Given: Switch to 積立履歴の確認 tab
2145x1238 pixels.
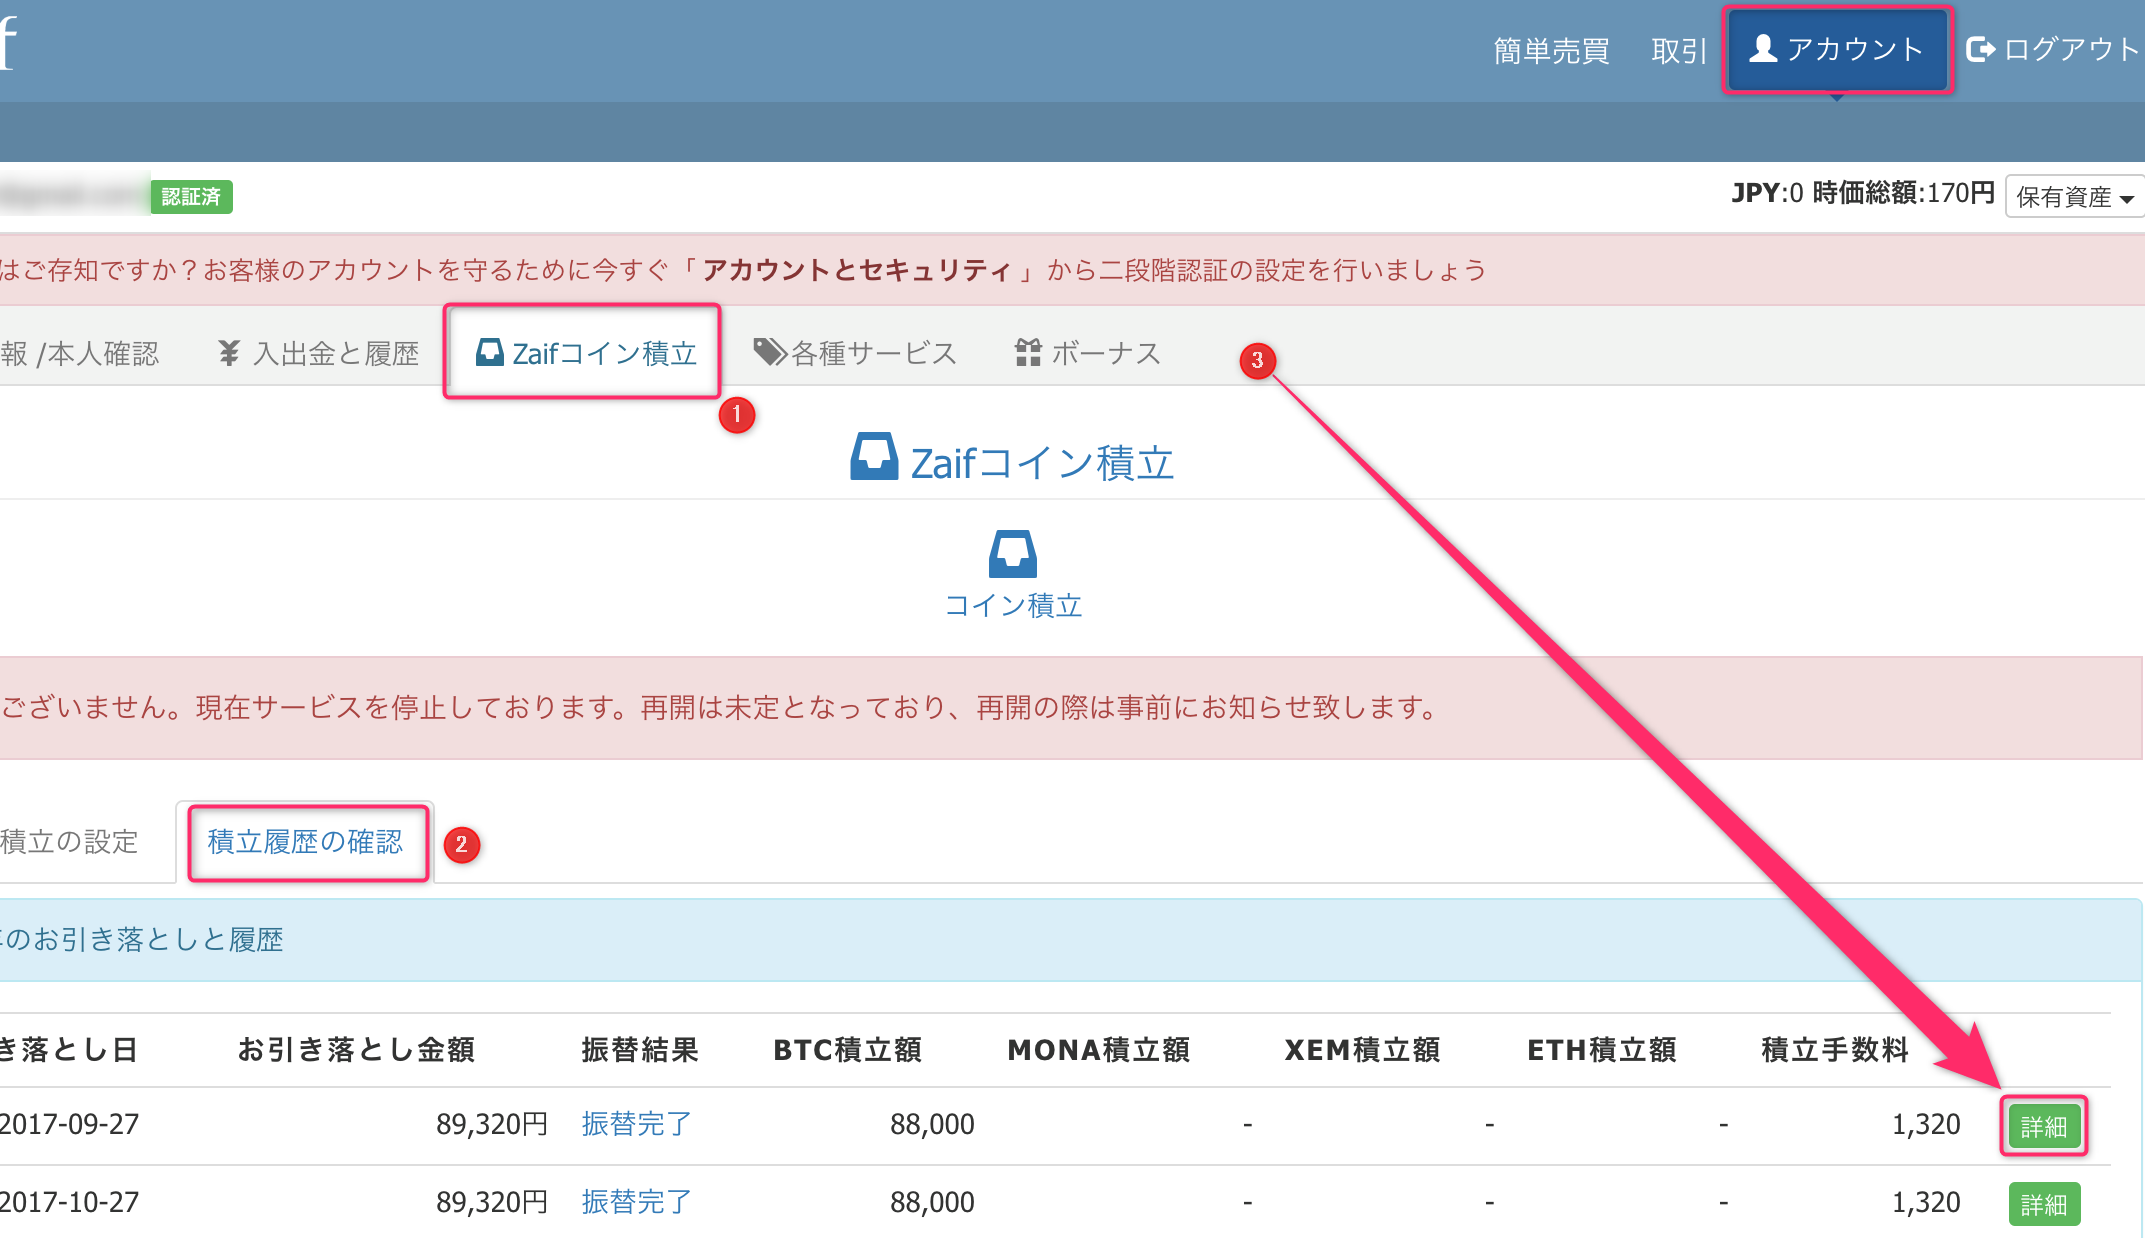Looking at the screenshot, I should point(305,842).
